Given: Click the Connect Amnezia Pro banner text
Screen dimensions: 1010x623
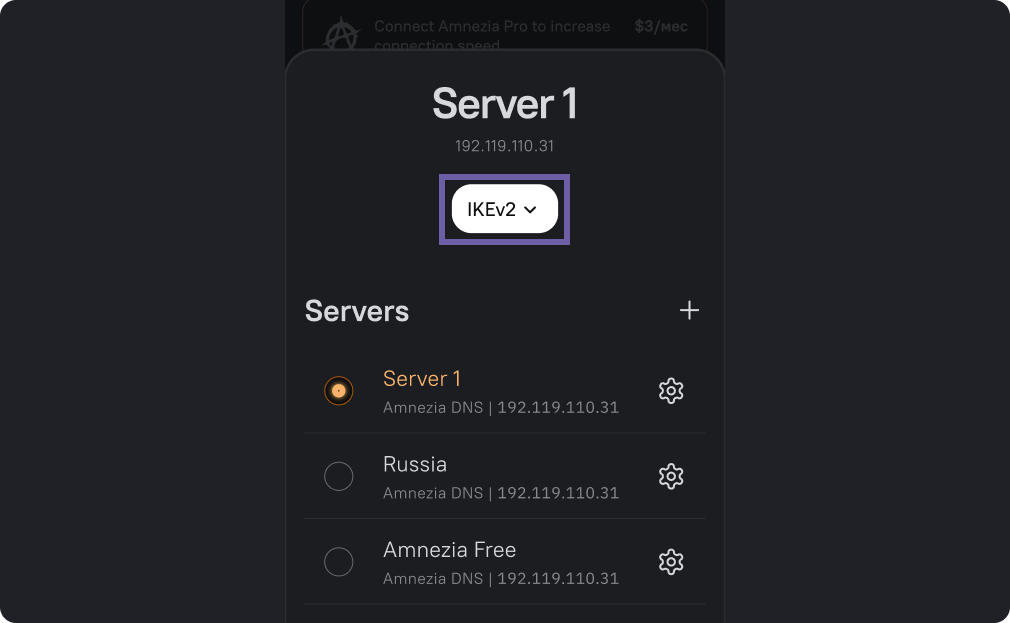Looking at the screenshot, I should coord(492,27).
